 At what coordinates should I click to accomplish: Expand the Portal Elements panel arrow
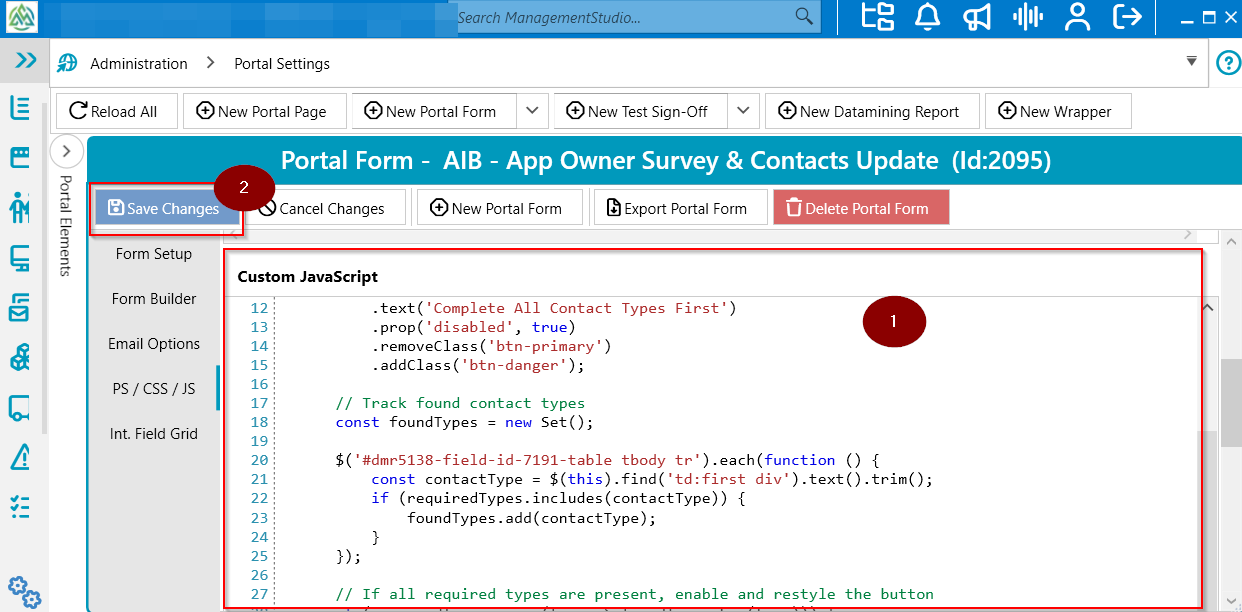[x=66, y=151]
